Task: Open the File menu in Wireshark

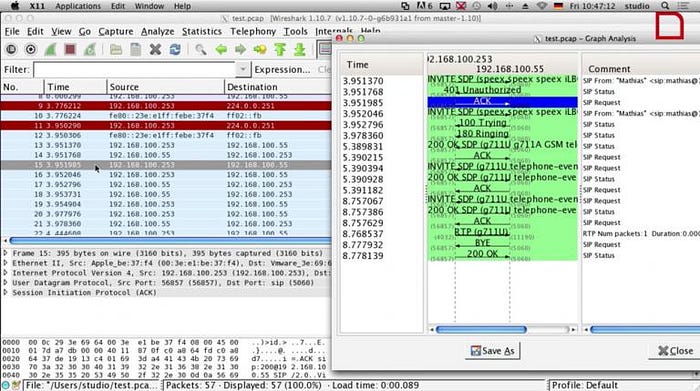Action: pos(12,31)
